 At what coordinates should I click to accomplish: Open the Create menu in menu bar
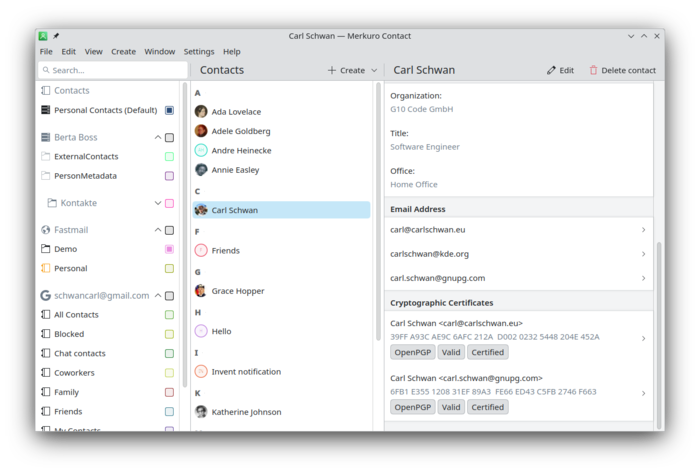124,52
